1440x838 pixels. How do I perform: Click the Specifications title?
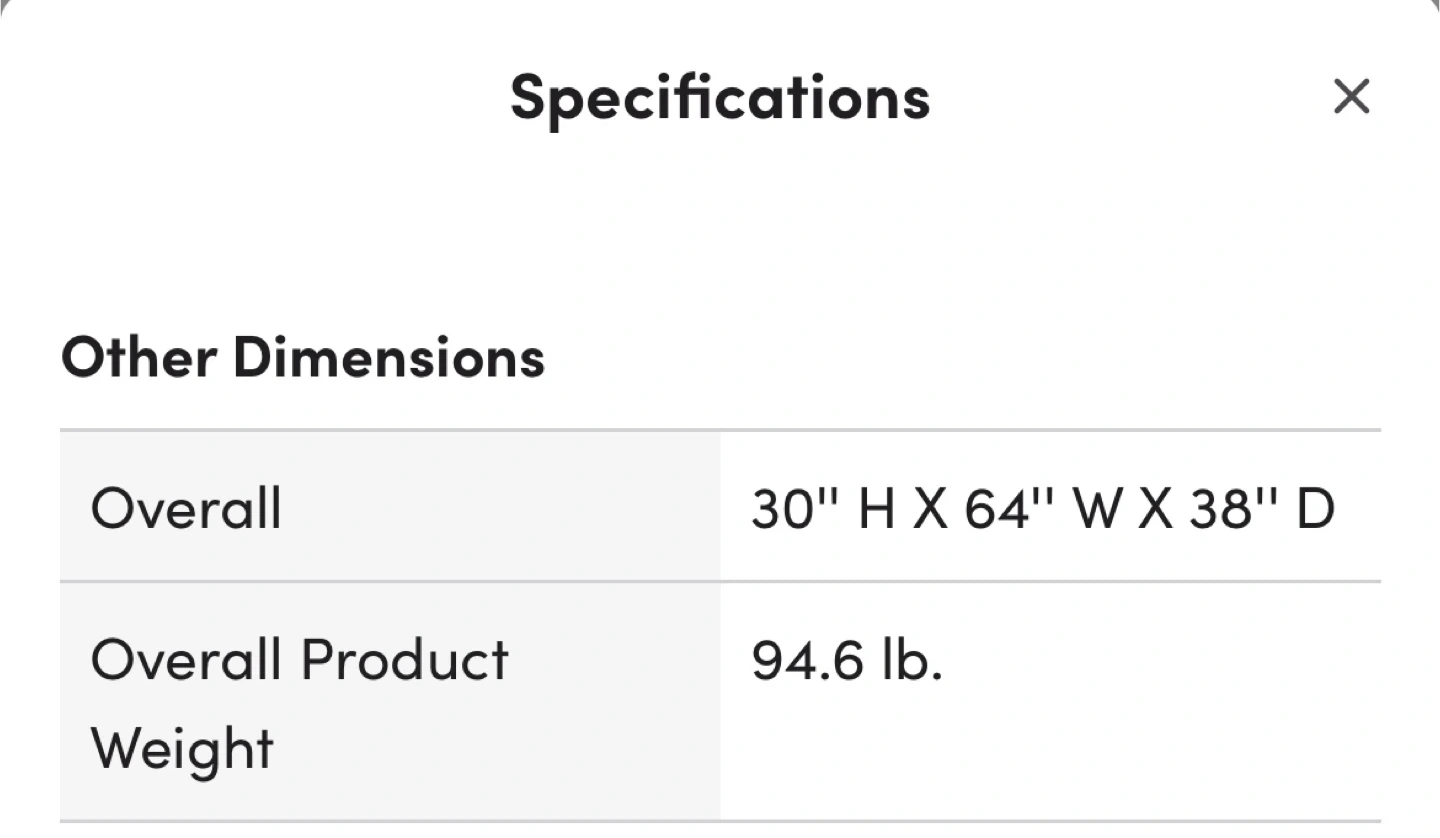tap(720, 97)
